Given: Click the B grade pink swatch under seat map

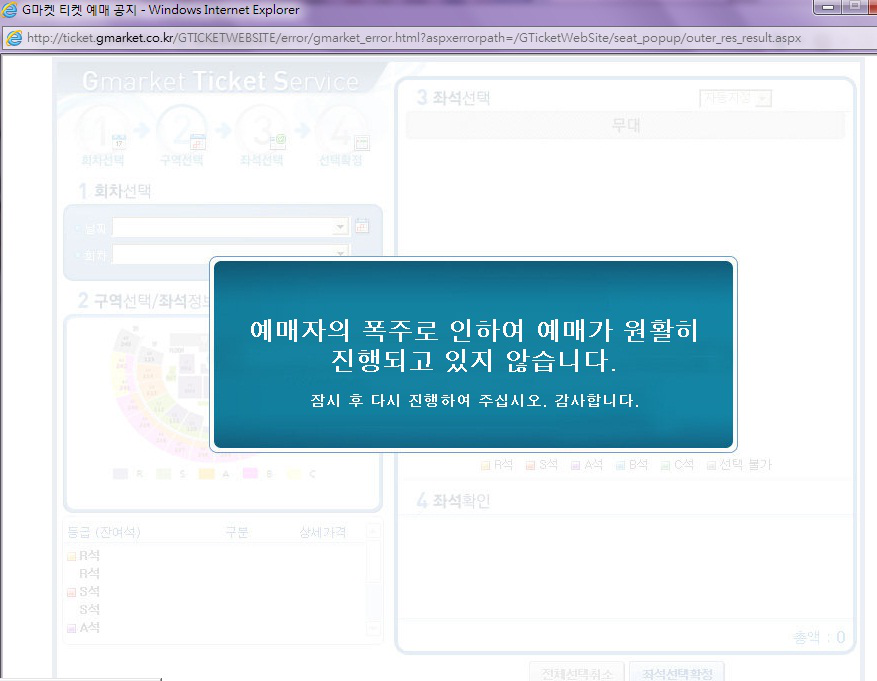Looking at the screenshot, I should pos(251,473).
